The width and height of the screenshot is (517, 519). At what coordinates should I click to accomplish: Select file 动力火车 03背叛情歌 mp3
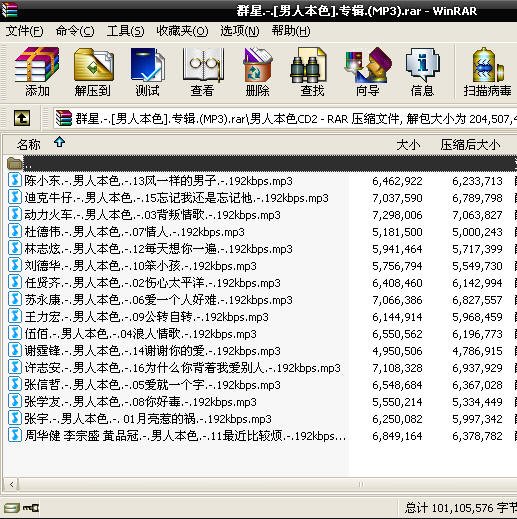[152, 215]
